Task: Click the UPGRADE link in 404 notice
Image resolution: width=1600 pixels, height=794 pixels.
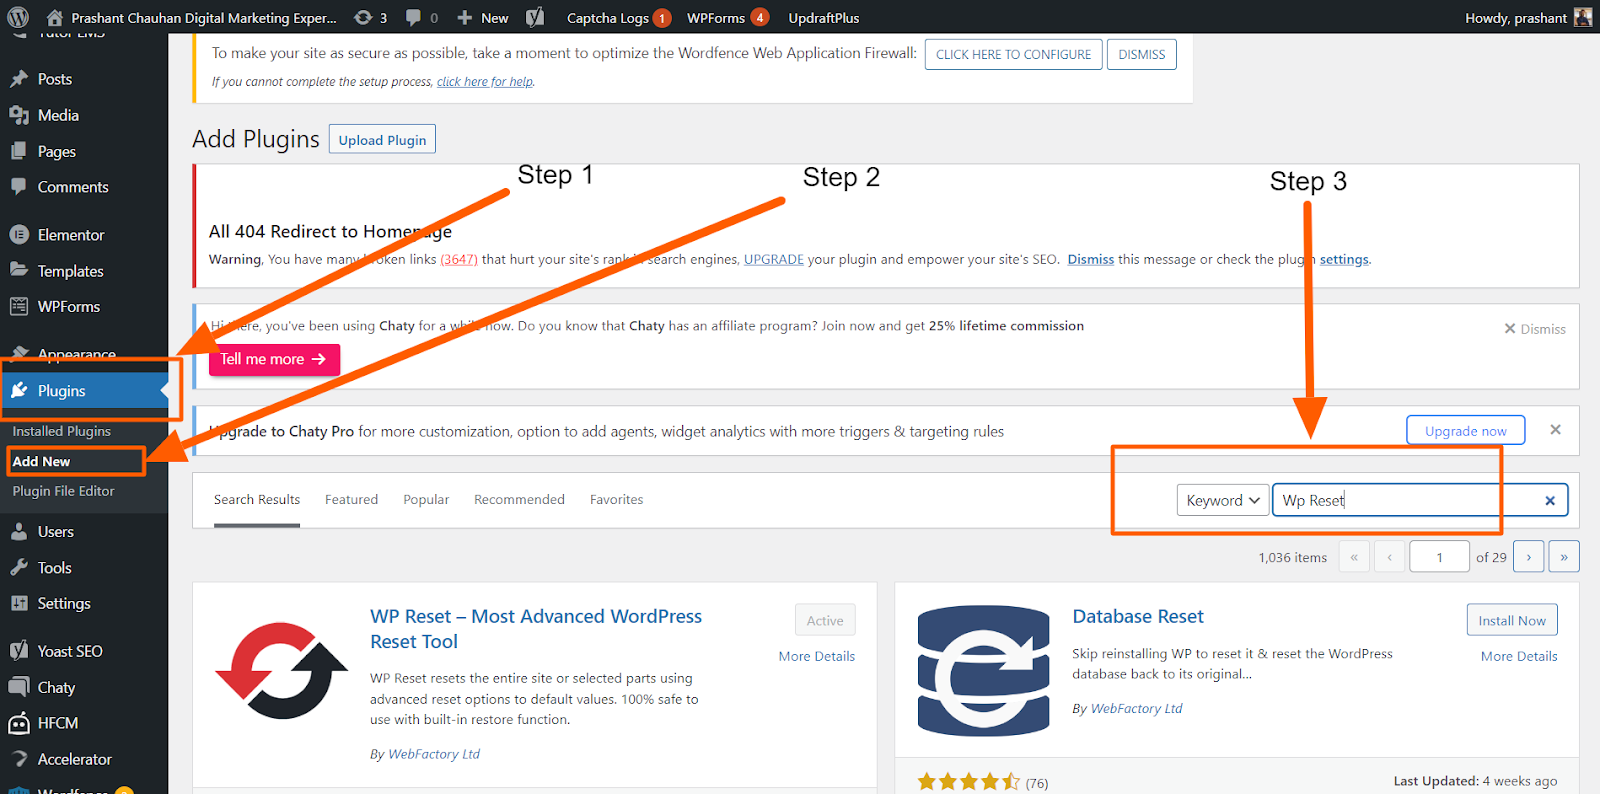Action: (x=773, y=259)
